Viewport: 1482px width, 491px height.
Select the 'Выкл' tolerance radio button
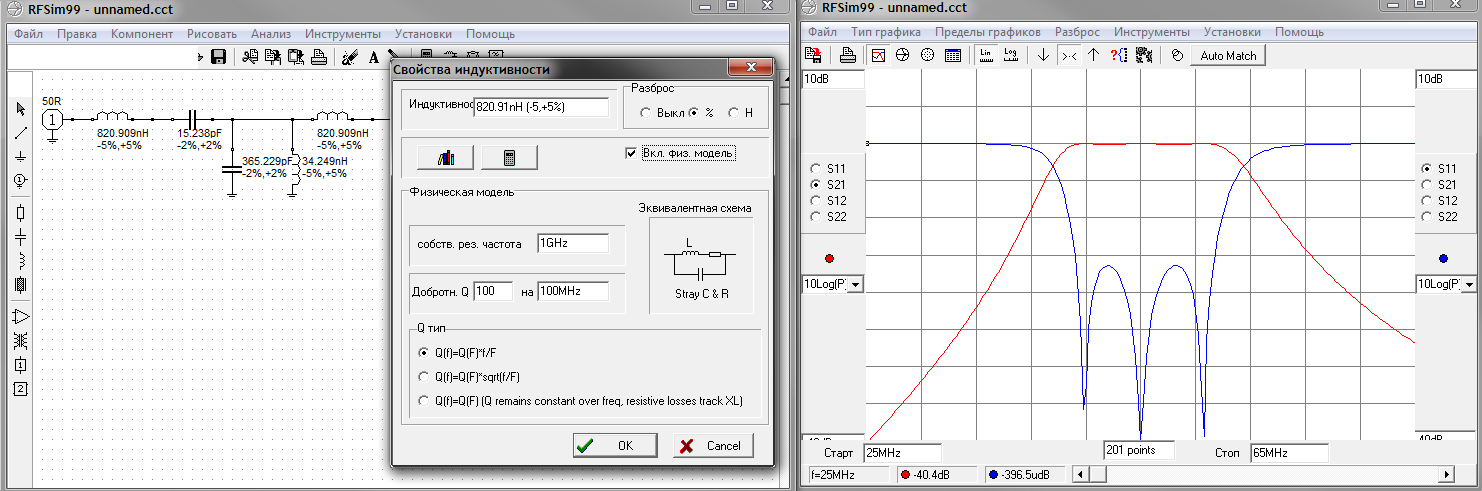coord(645,113)
